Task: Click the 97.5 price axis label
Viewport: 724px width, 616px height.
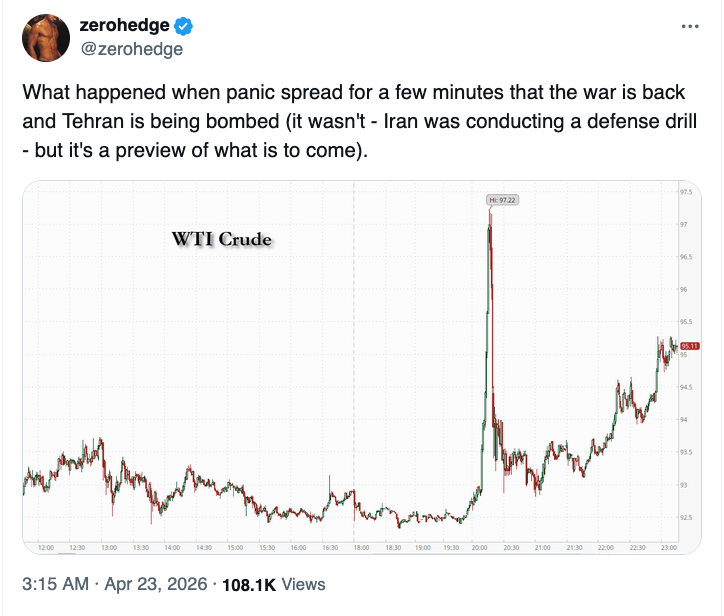Action: [687, 192]
